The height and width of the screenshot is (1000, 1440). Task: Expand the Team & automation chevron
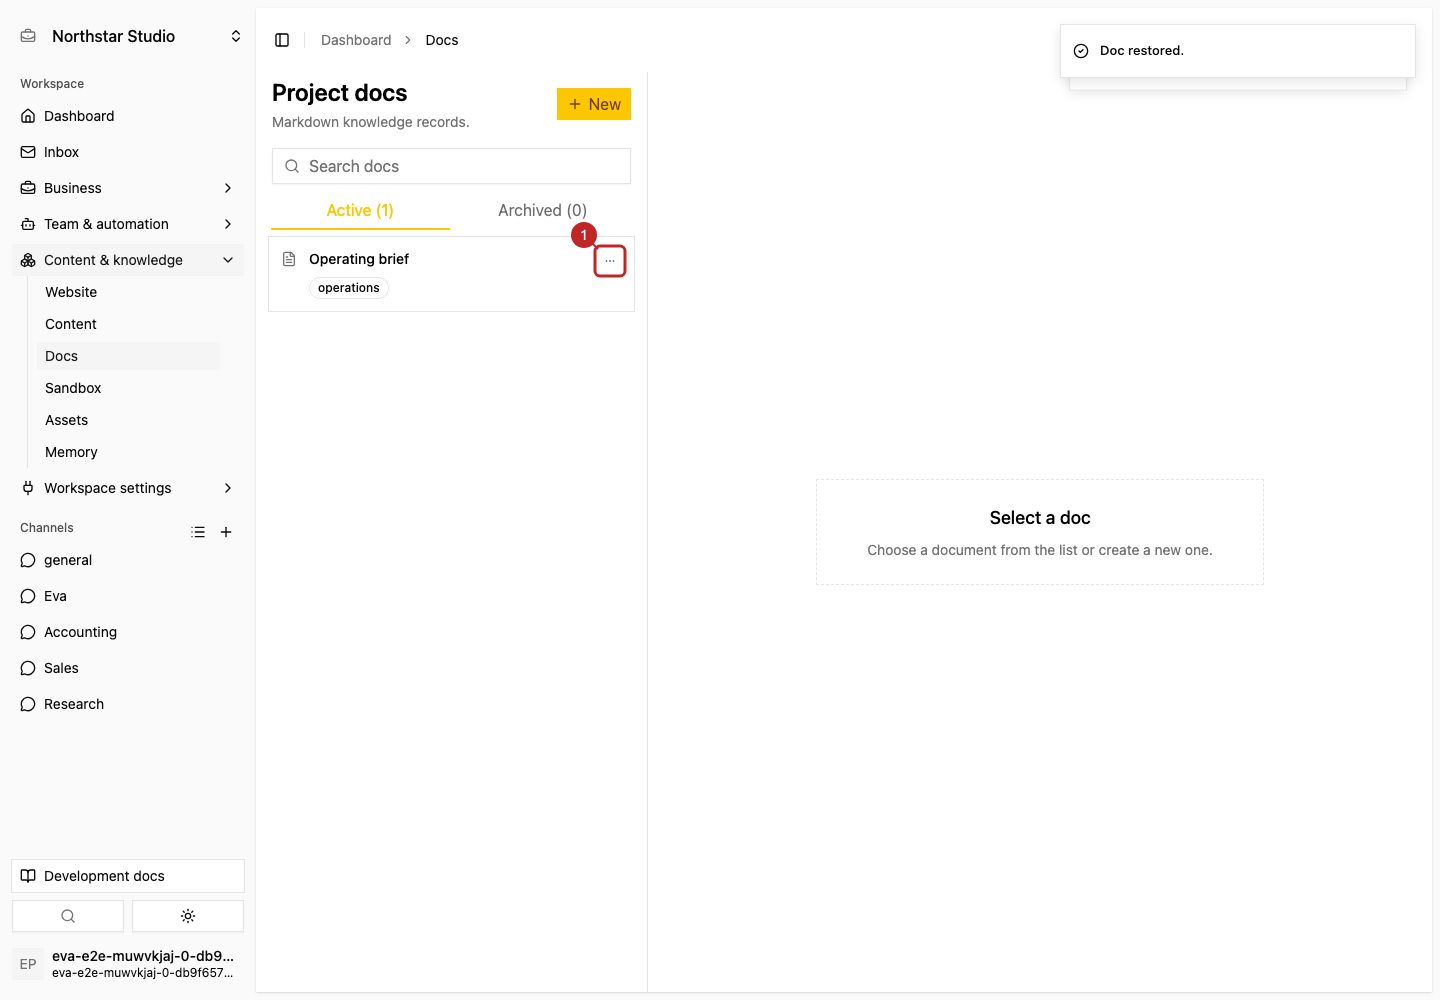tap(228, 224)
